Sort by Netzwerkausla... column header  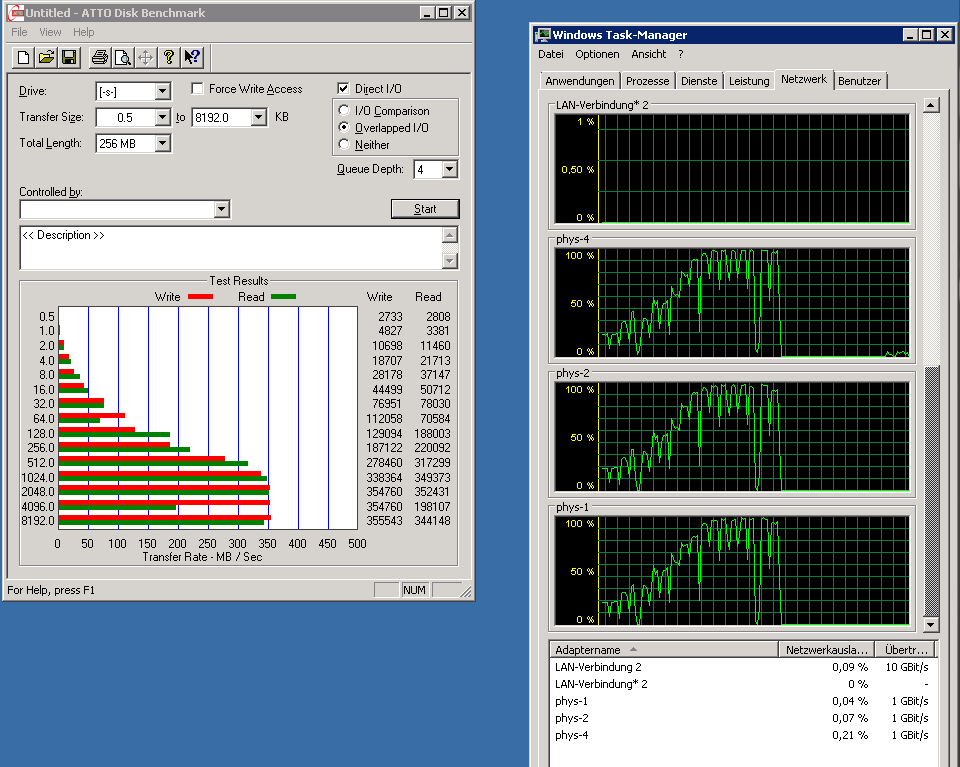(827, 649)
